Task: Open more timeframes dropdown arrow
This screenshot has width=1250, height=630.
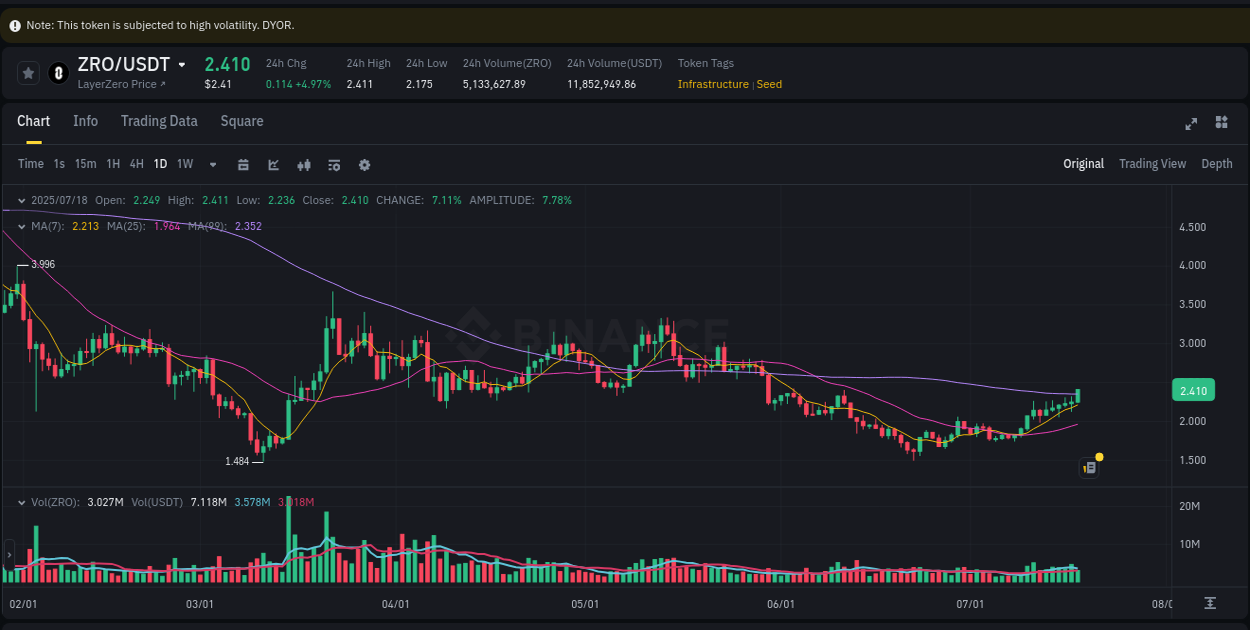Action: (x=211, y=163)
